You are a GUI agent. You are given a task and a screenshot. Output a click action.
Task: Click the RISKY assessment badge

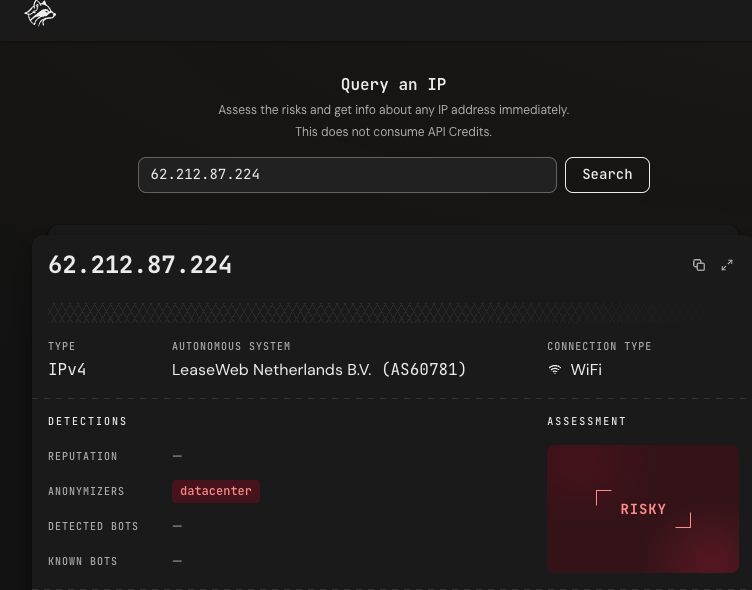[643, 509]
